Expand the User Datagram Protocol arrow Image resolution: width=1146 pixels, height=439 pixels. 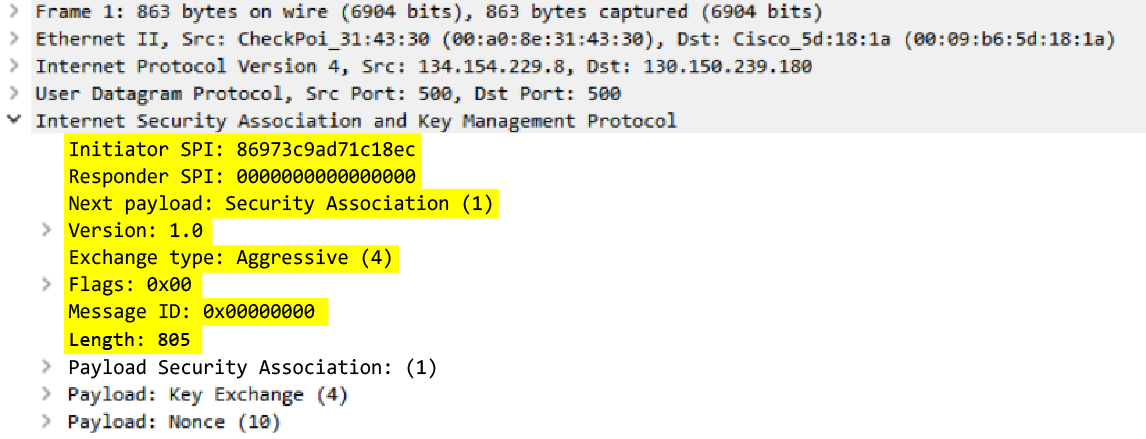point(13,94)
